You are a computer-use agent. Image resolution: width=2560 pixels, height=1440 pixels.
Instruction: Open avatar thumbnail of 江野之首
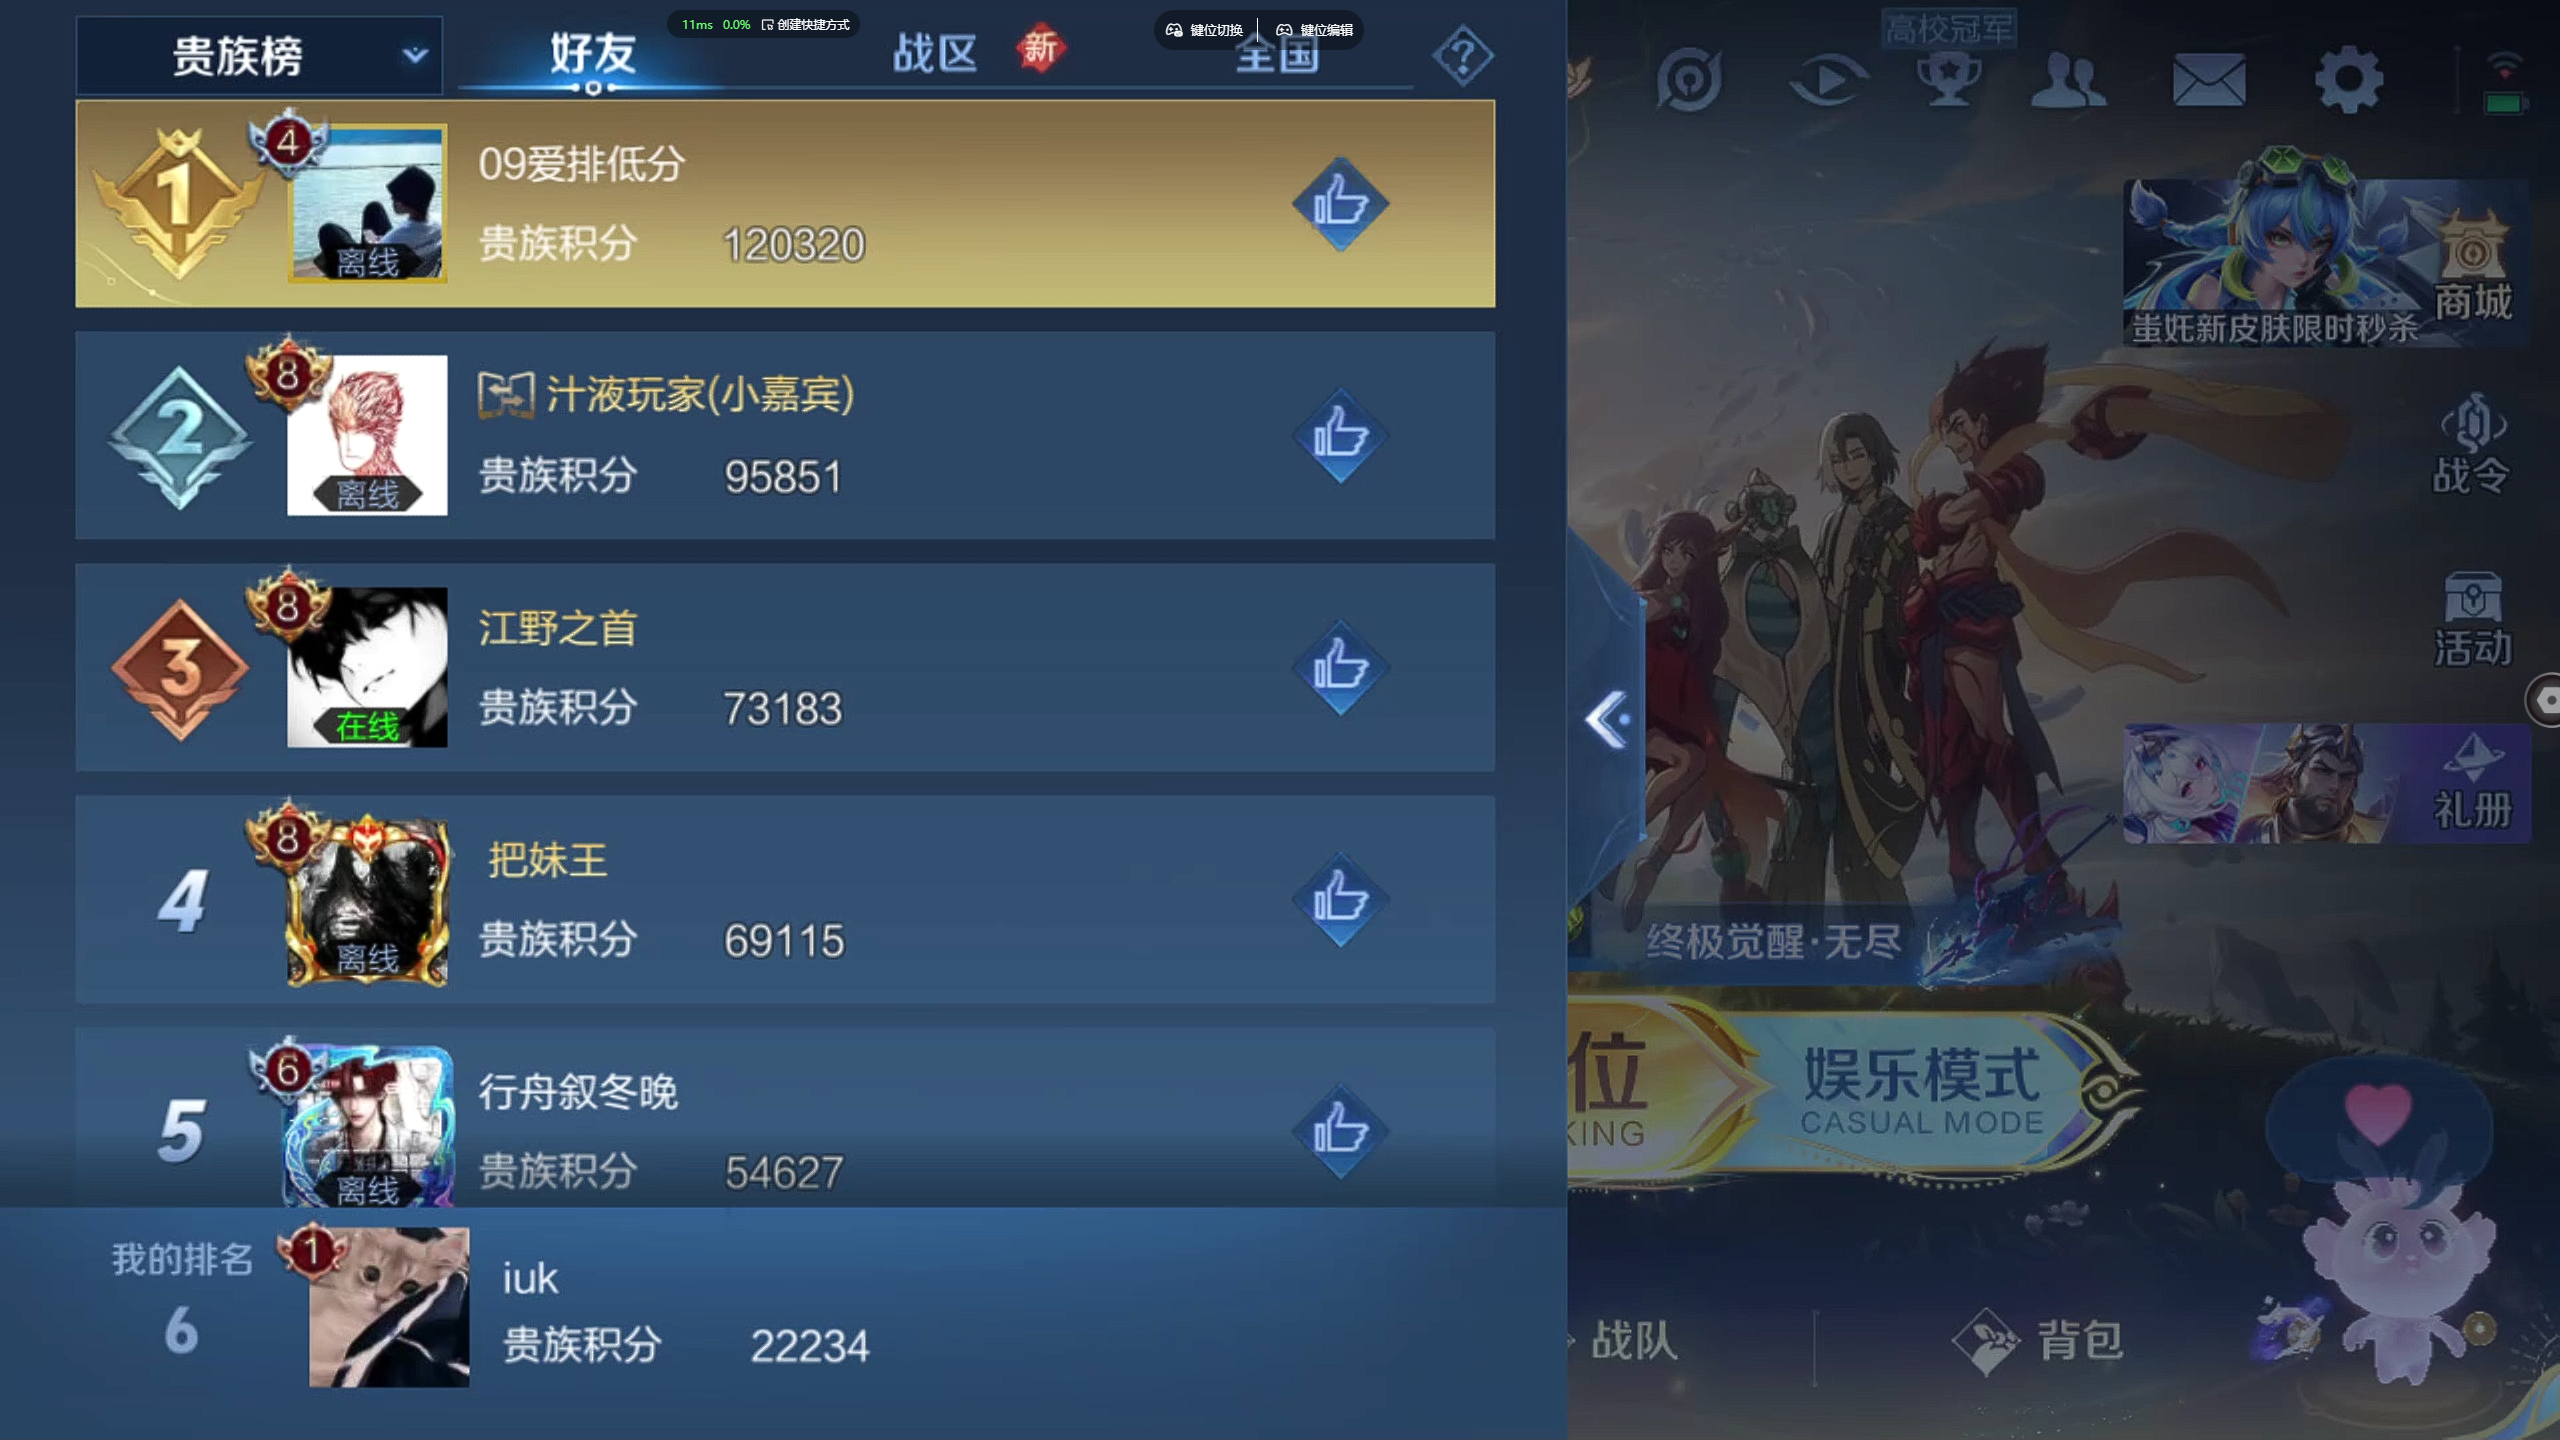(x=367, y=667)
